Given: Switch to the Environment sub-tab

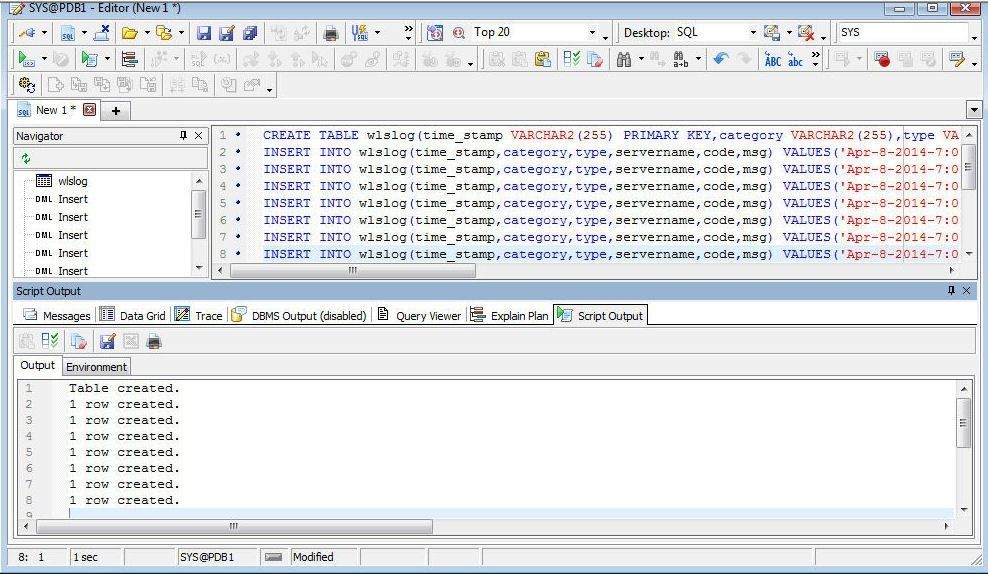Looking at the screenshot, I should point(96,367).
